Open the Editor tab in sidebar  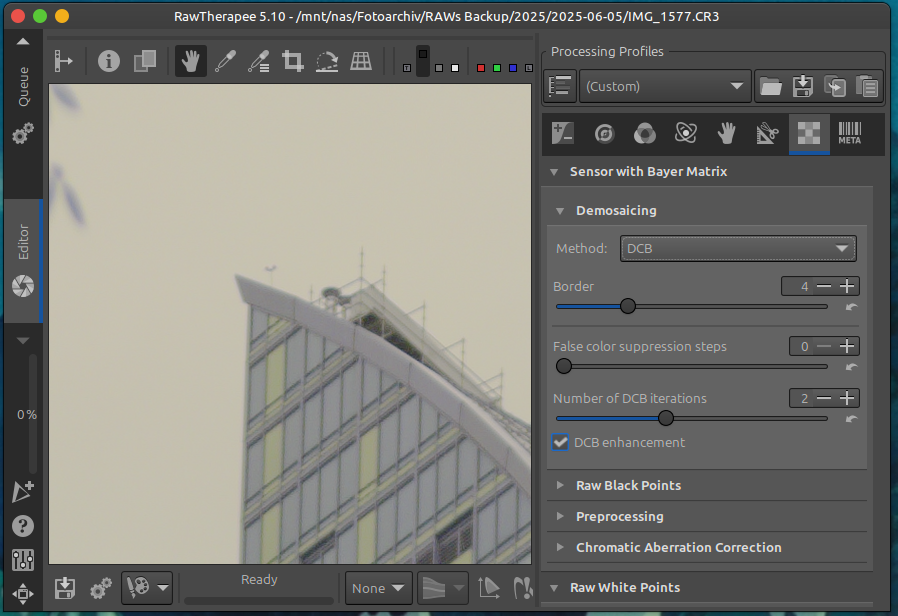click(x=23, y=260)
